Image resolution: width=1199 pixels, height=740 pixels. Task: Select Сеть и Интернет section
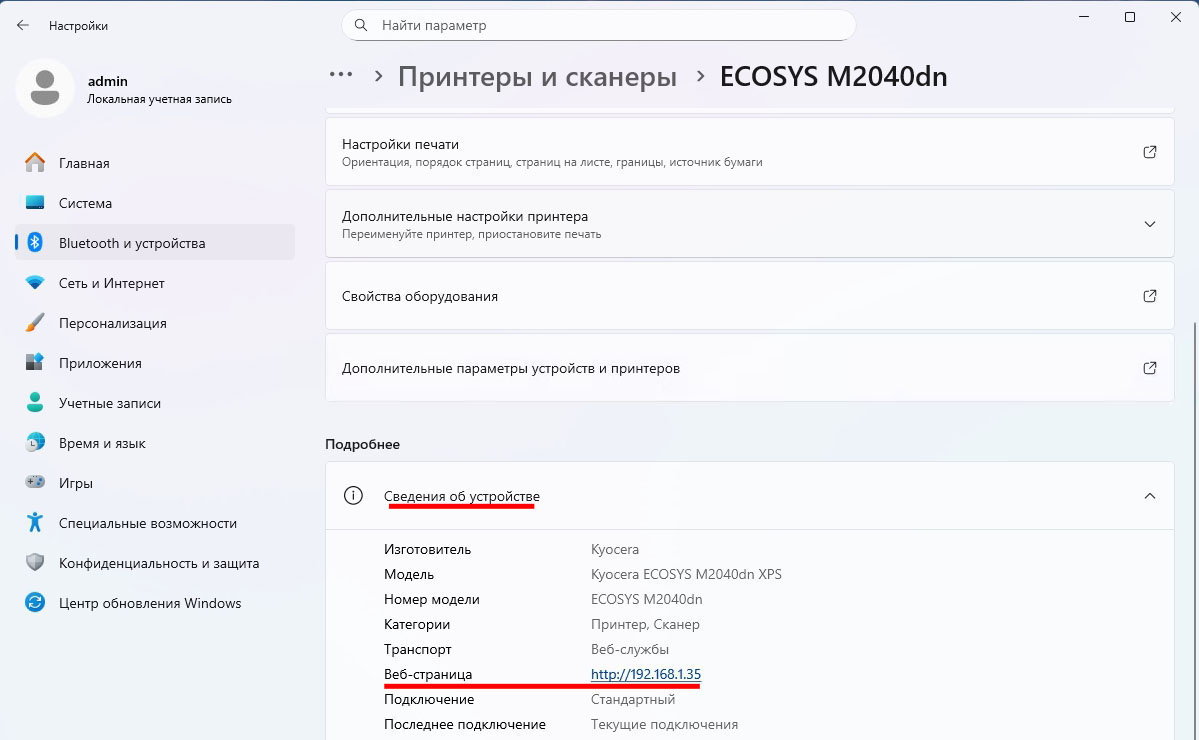point(154,283)
